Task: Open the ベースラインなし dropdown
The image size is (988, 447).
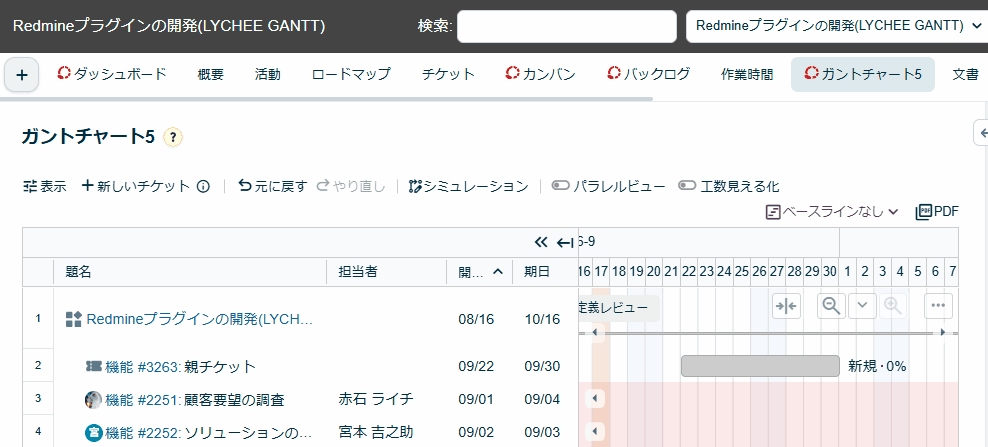Action: coord(832,212)
